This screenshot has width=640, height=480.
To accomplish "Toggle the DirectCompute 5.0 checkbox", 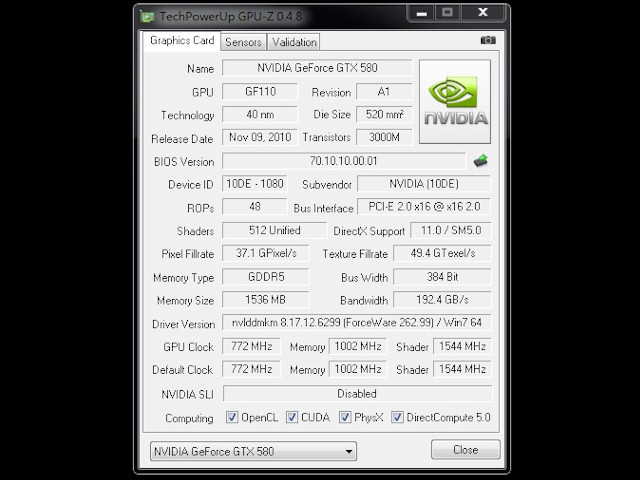I will 397,417.
